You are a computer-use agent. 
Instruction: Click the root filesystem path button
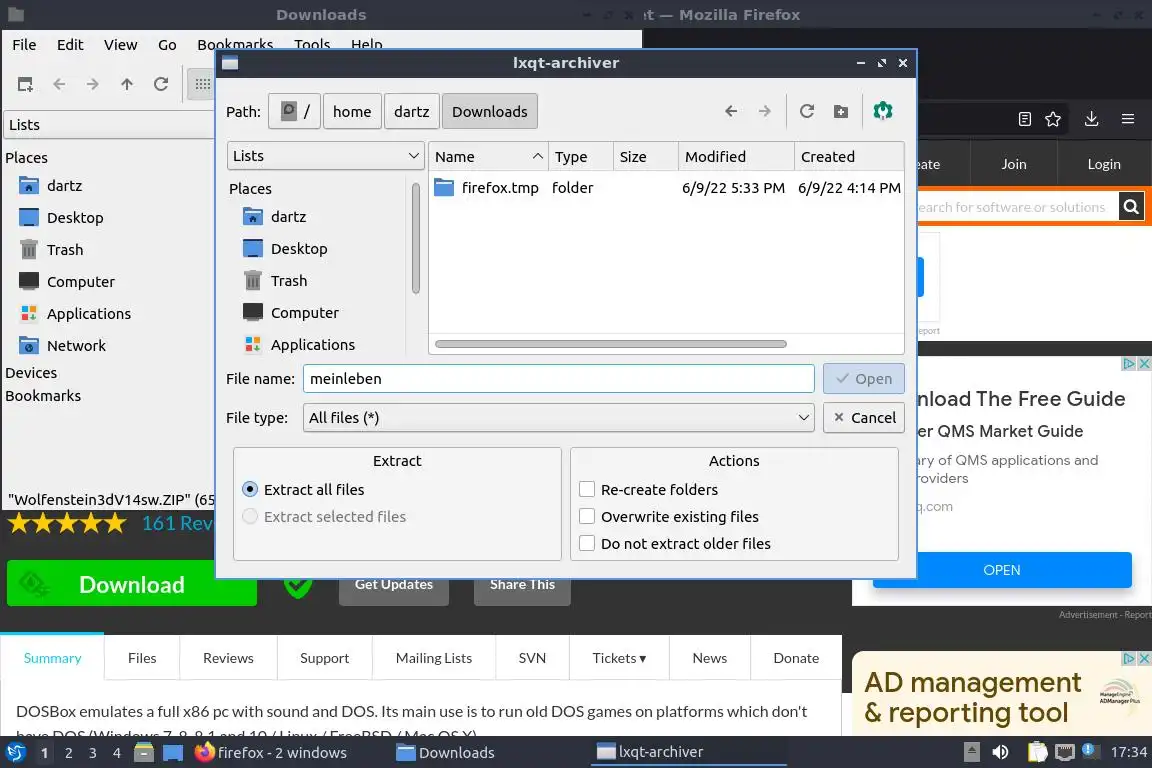point(294,112)
